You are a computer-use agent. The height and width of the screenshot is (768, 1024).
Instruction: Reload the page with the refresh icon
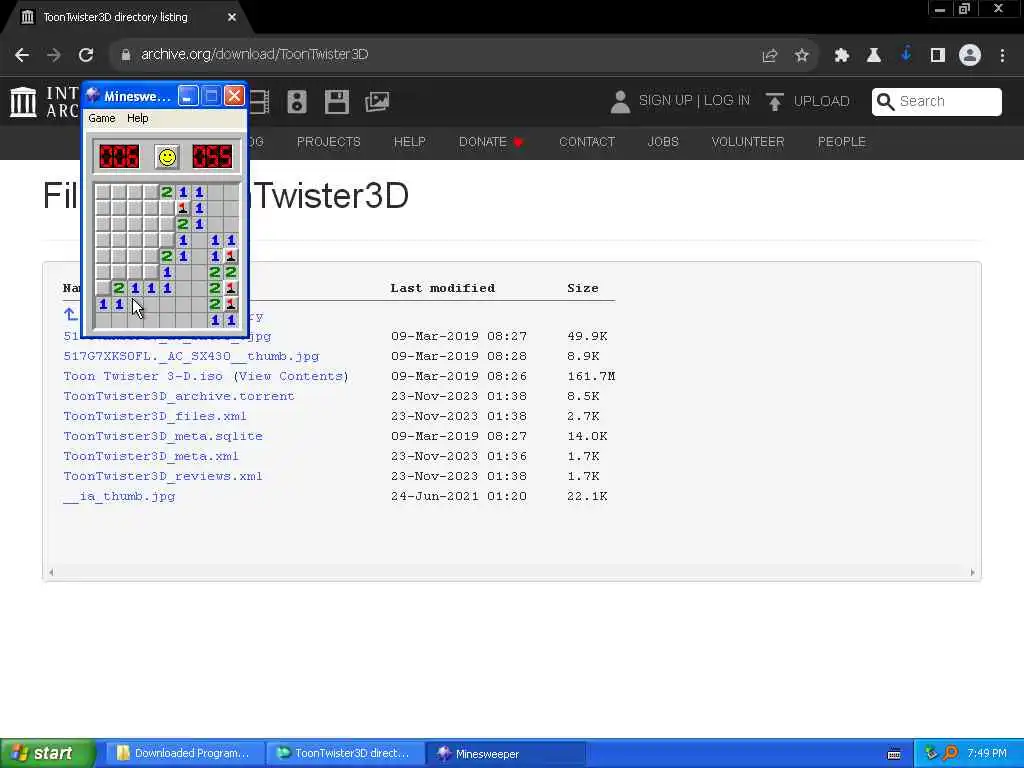click(86, 55)
